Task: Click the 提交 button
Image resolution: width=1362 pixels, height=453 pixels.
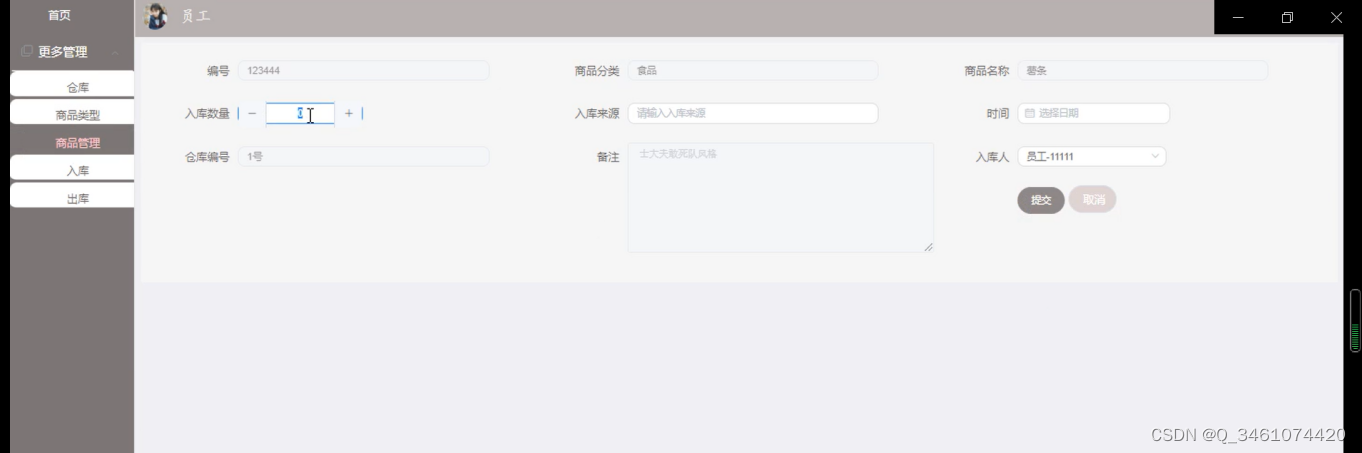Action: pyautogui.click(x=1041, y=200)
